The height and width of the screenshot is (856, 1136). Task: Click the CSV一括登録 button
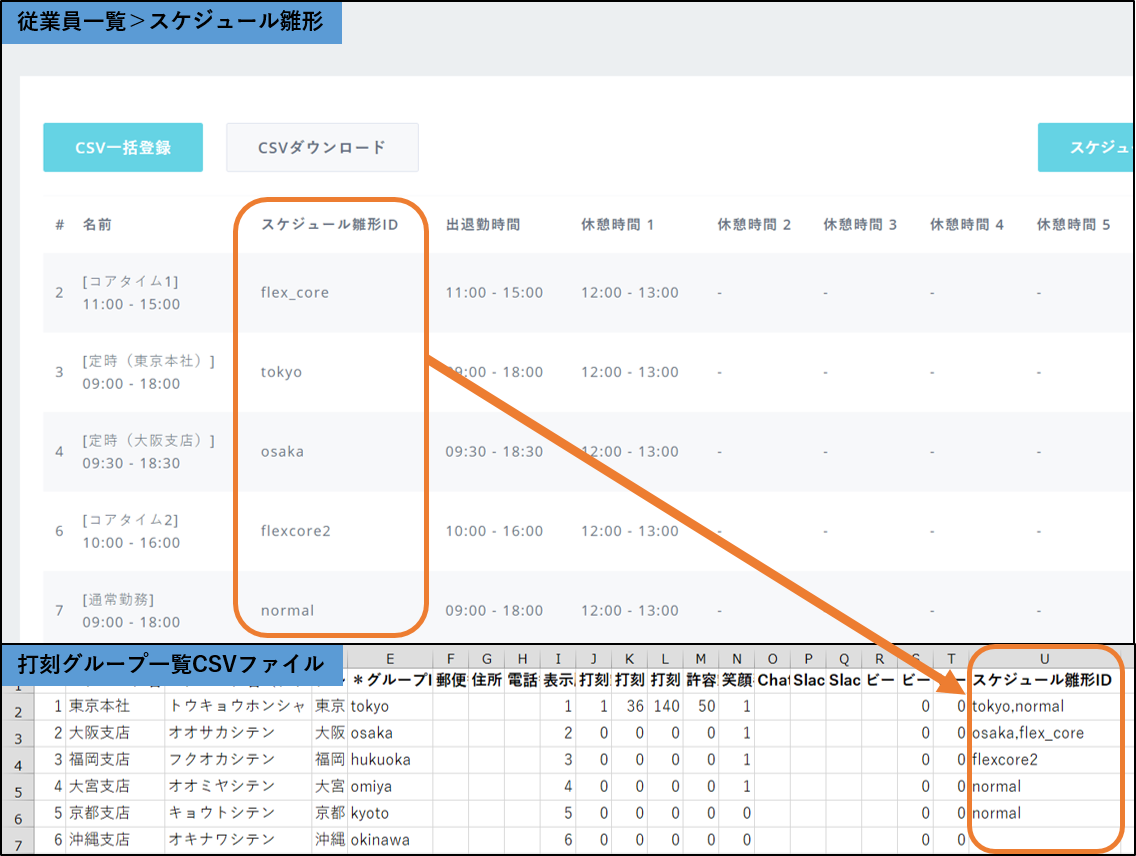(123, 148)
